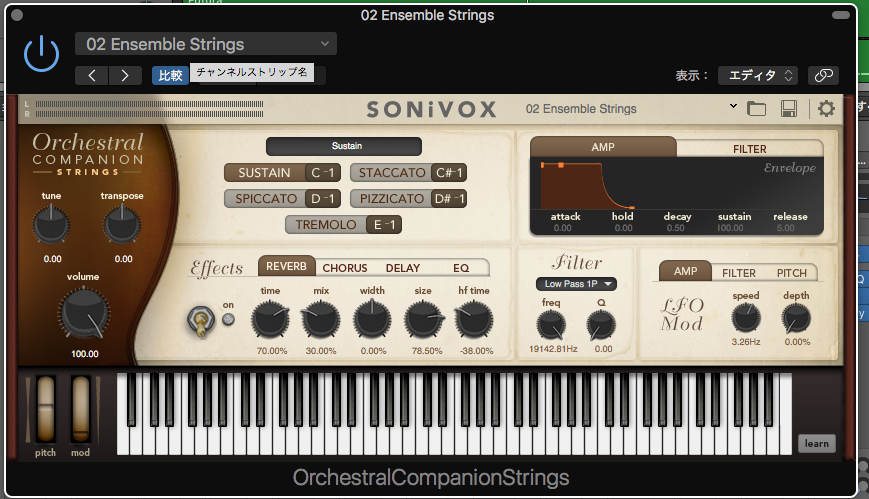Go to previous preset with left arrow
This screenshot has width=869, height=499.
92,75
